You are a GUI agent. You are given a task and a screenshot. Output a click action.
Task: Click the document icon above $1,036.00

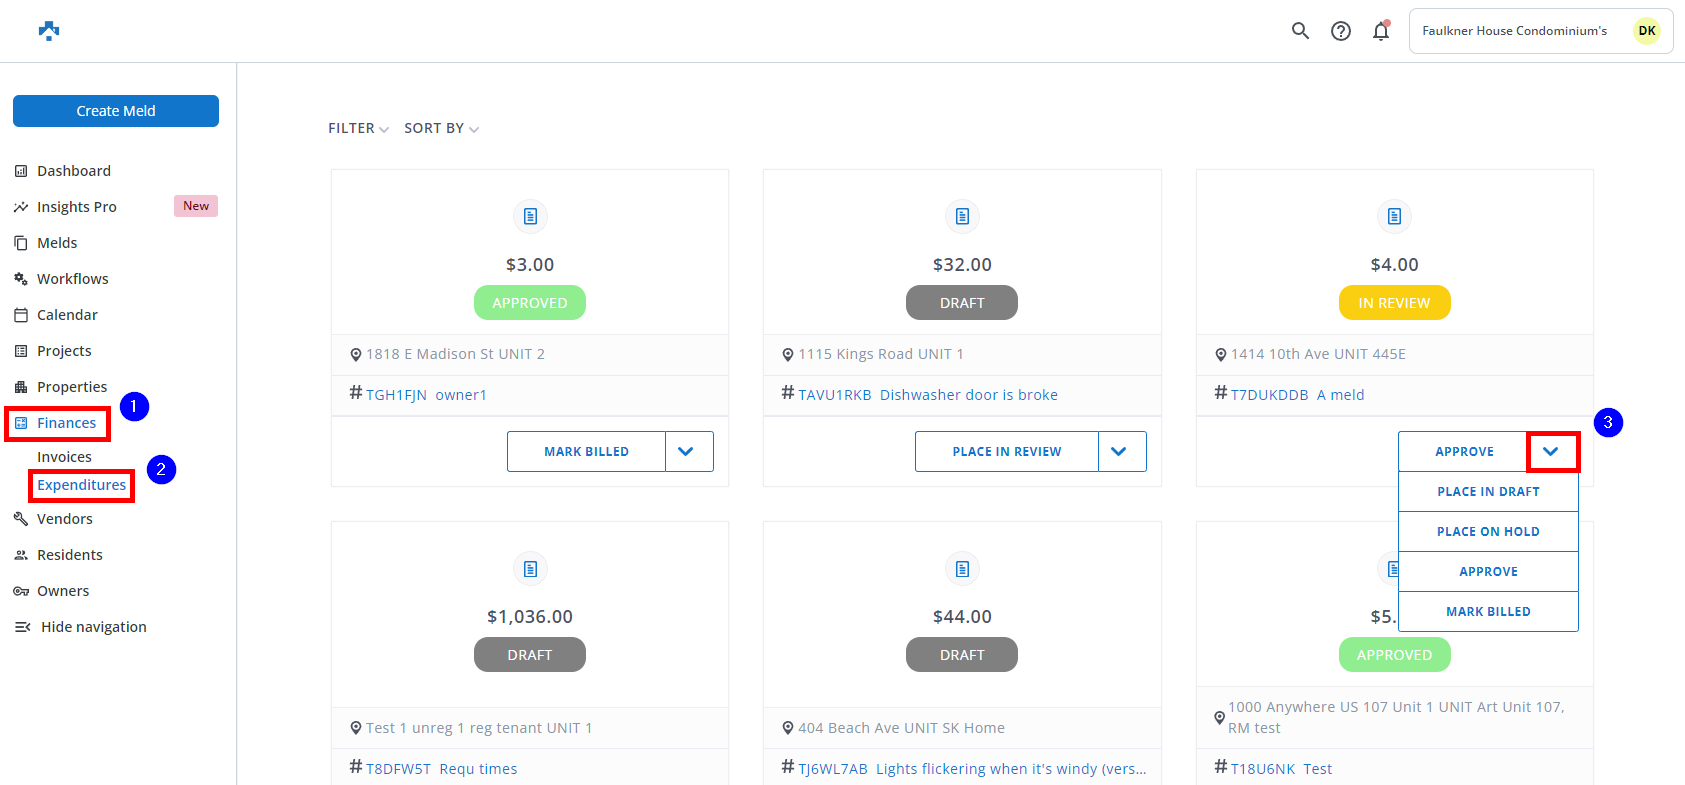tap(530, 568)
